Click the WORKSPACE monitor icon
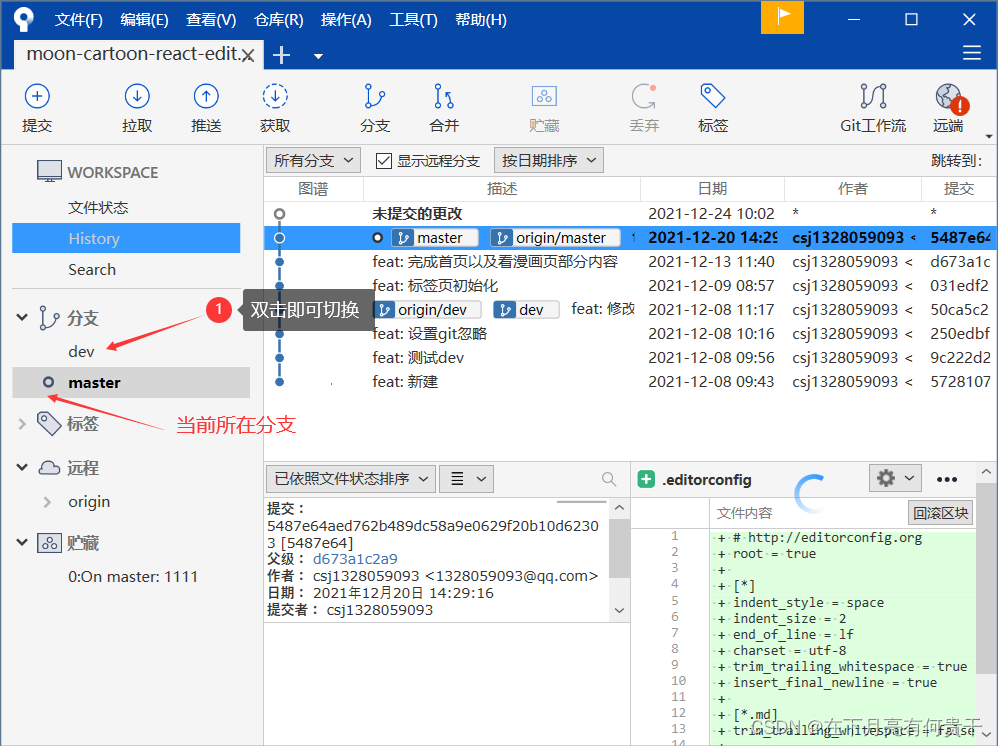Viewport: 998px width, 747px height. (49, 171)
